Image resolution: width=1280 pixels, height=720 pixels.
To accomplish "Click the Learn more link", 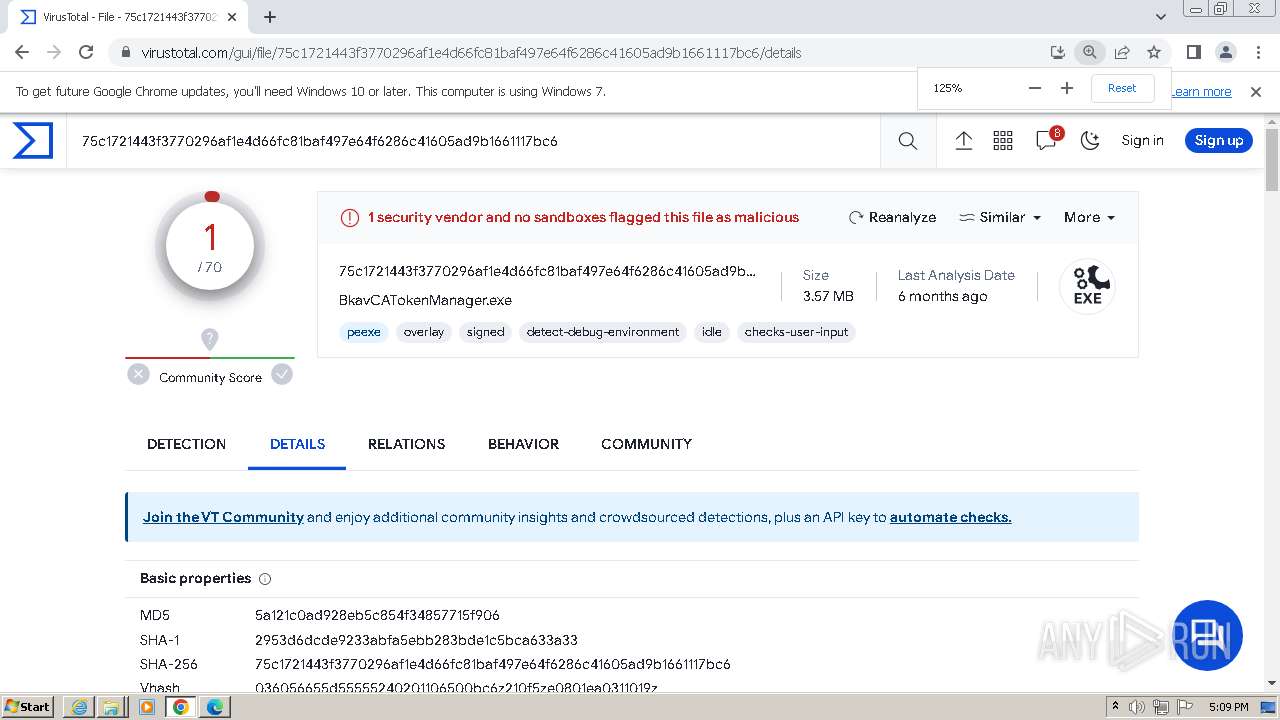I will click(1201, 91).
